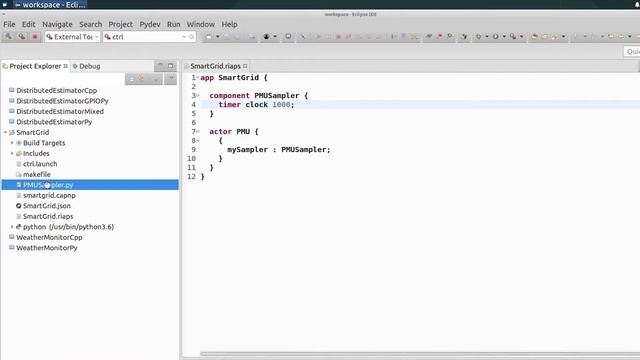Select the WeatherMonitorCpp project
This screenshot has width=640, height=360.
pyautogui.click(x=49, y=238)
